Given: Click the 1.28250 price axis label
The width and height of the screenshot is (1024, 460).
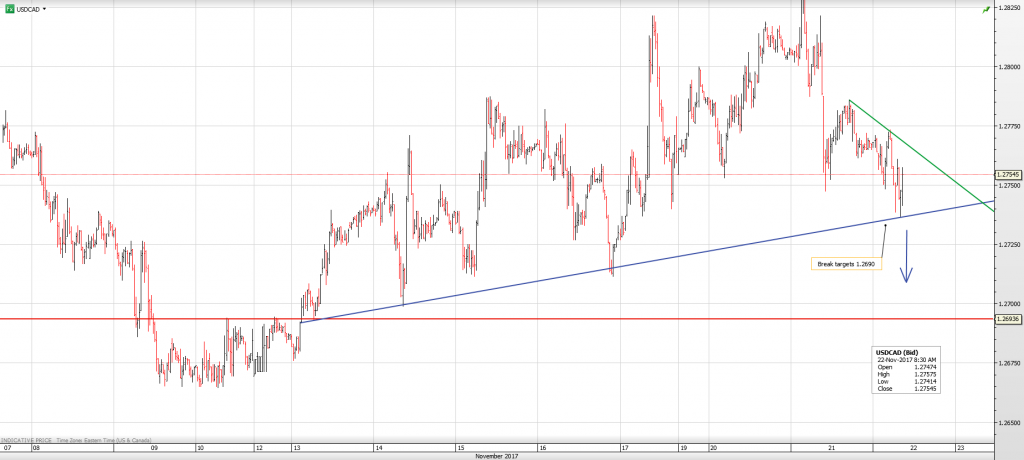Looking at the screenshot, I should pos(1008,7).
